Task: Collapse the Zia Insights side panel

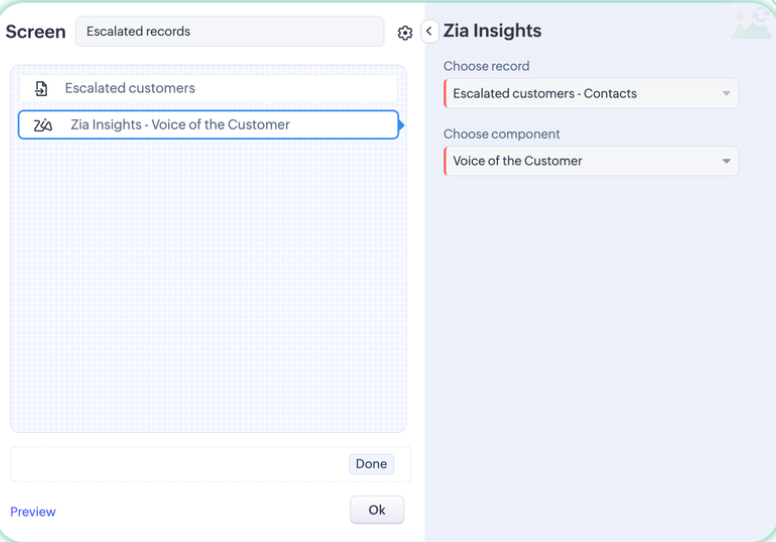Action: [429, 31]
